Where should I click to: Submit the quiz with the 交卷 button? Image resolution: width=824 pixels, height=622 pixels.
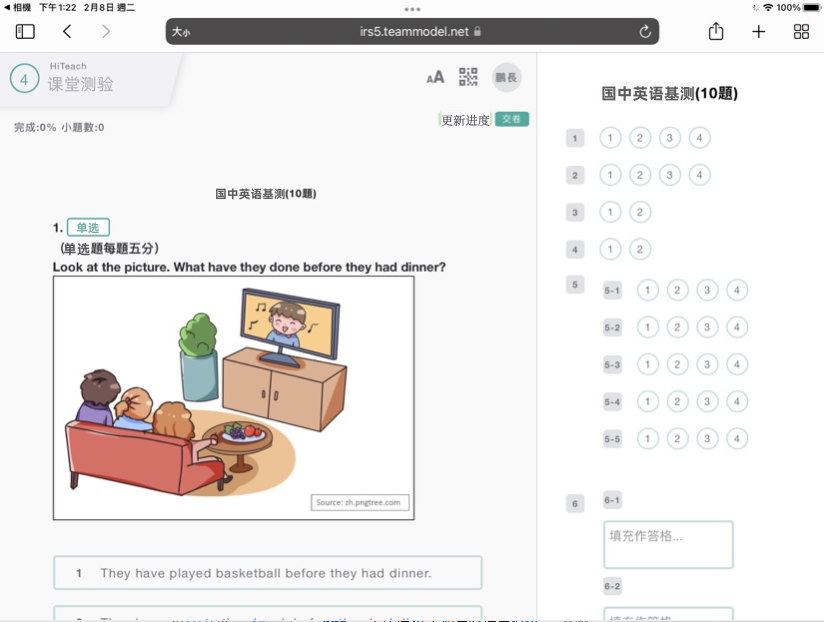point(511,119)
